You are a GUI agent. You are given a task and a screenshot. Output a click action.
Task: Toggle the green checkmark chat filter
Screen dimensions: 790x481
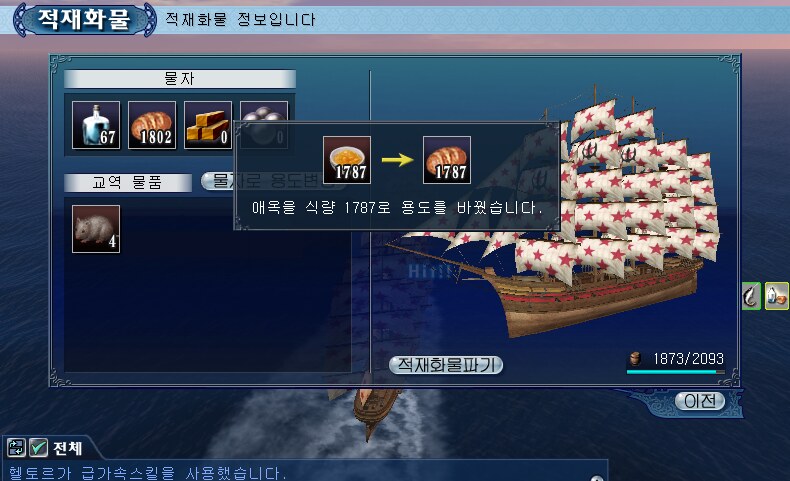[x=38, y=447]
